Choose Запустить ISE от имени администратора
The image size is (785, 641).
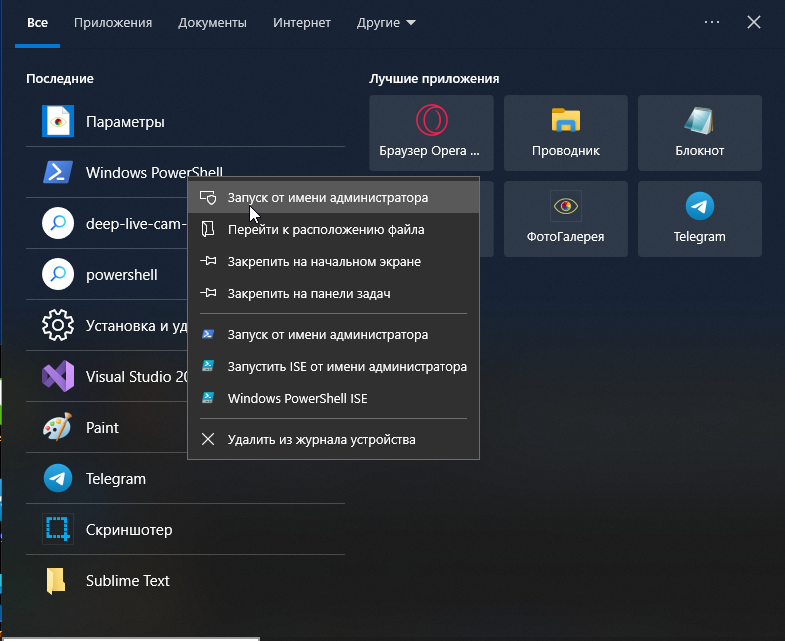pos(347,367)
